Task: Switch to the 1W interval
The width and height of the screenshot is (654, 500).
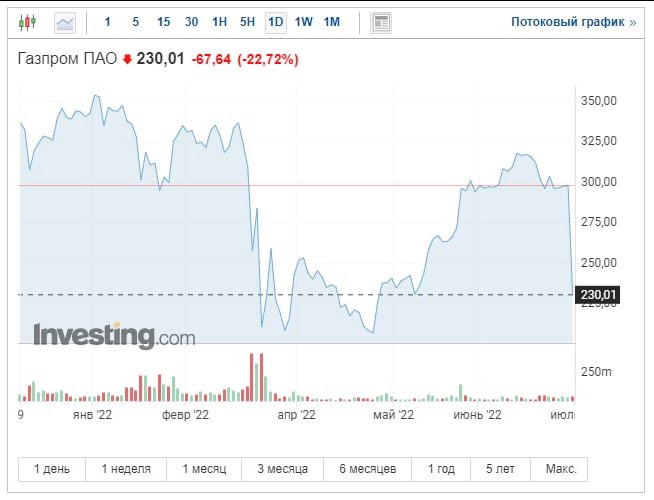Action: click(304, 21)
